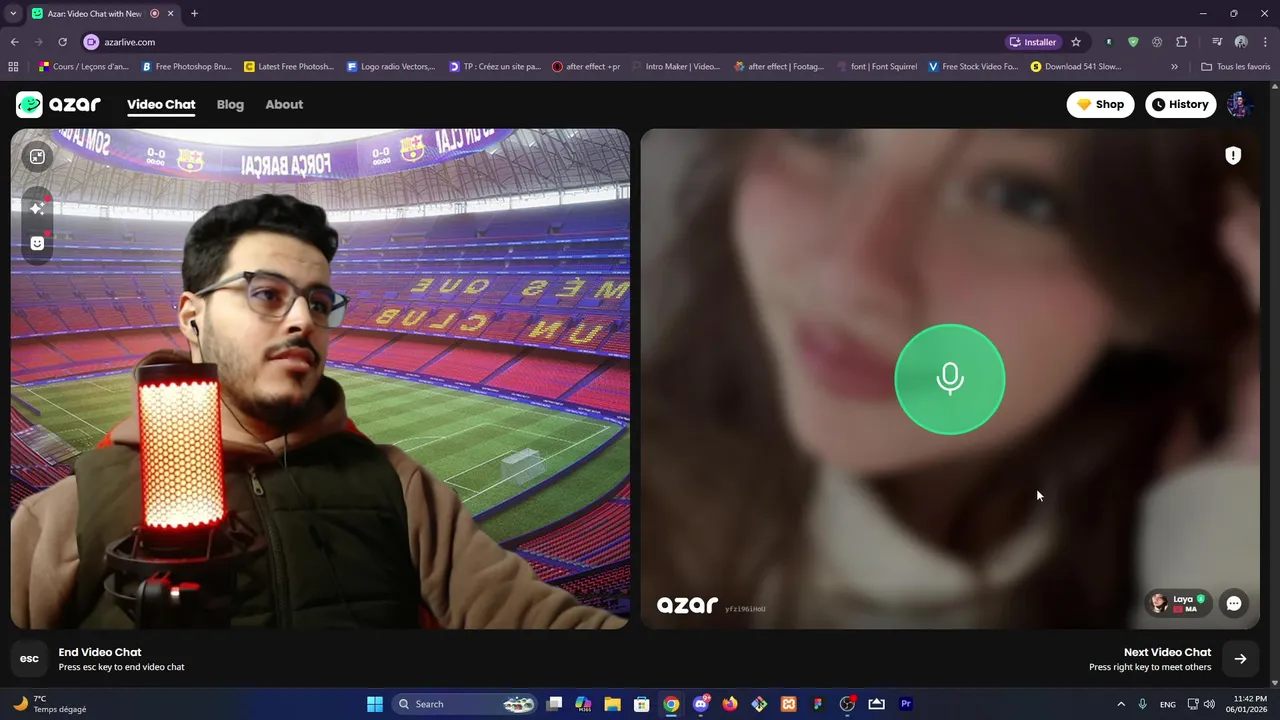Open 'Download 541 Slow...' bookmark
Screen dimensions: 1280x720
click(x=1076, y=67)
